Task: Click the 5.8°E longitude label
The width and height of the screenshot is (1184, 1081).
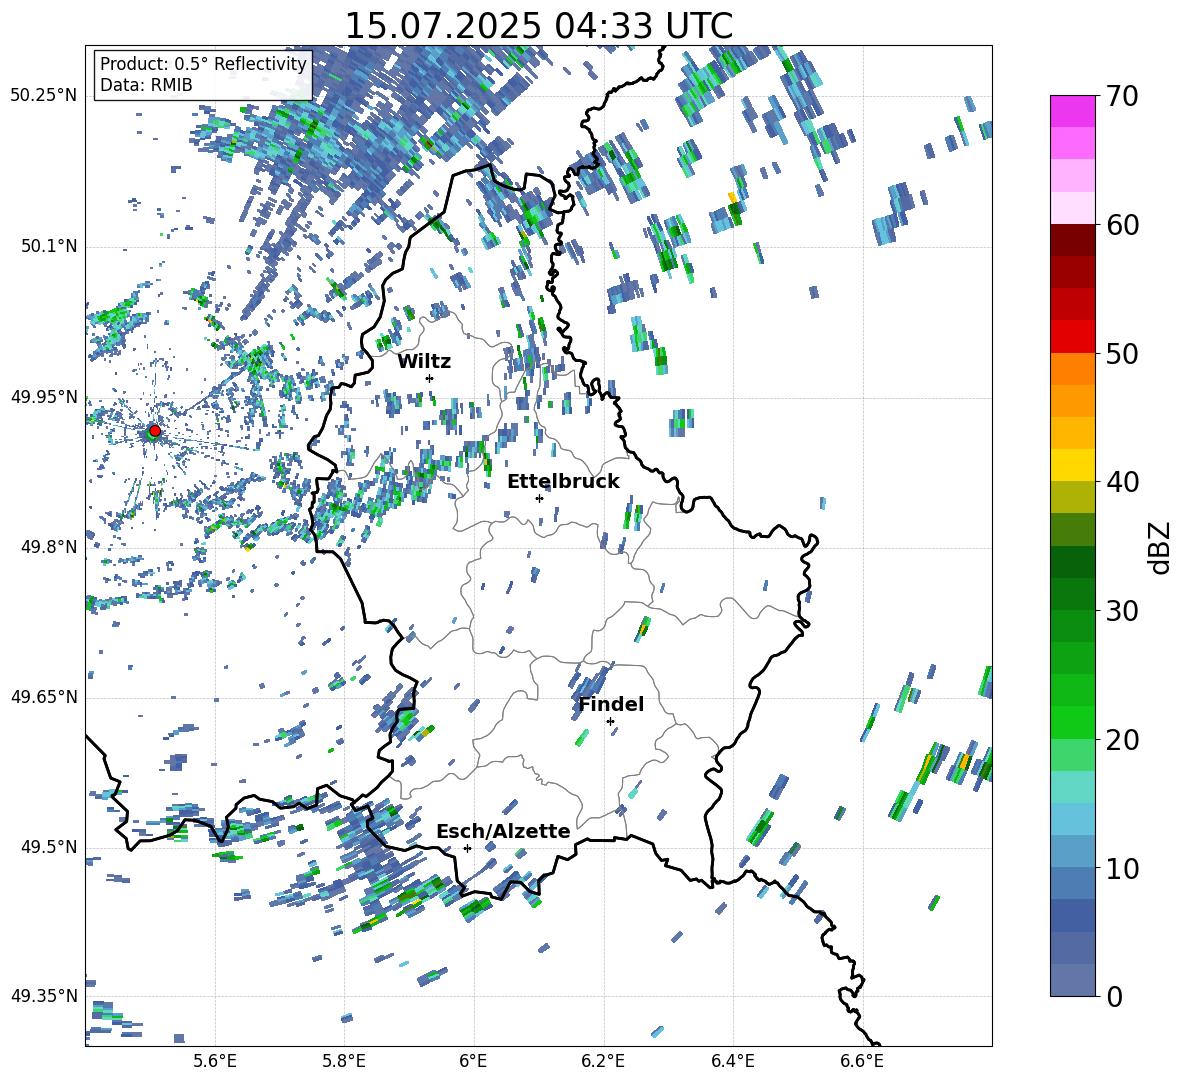Action: click(x=344, y=1061)
